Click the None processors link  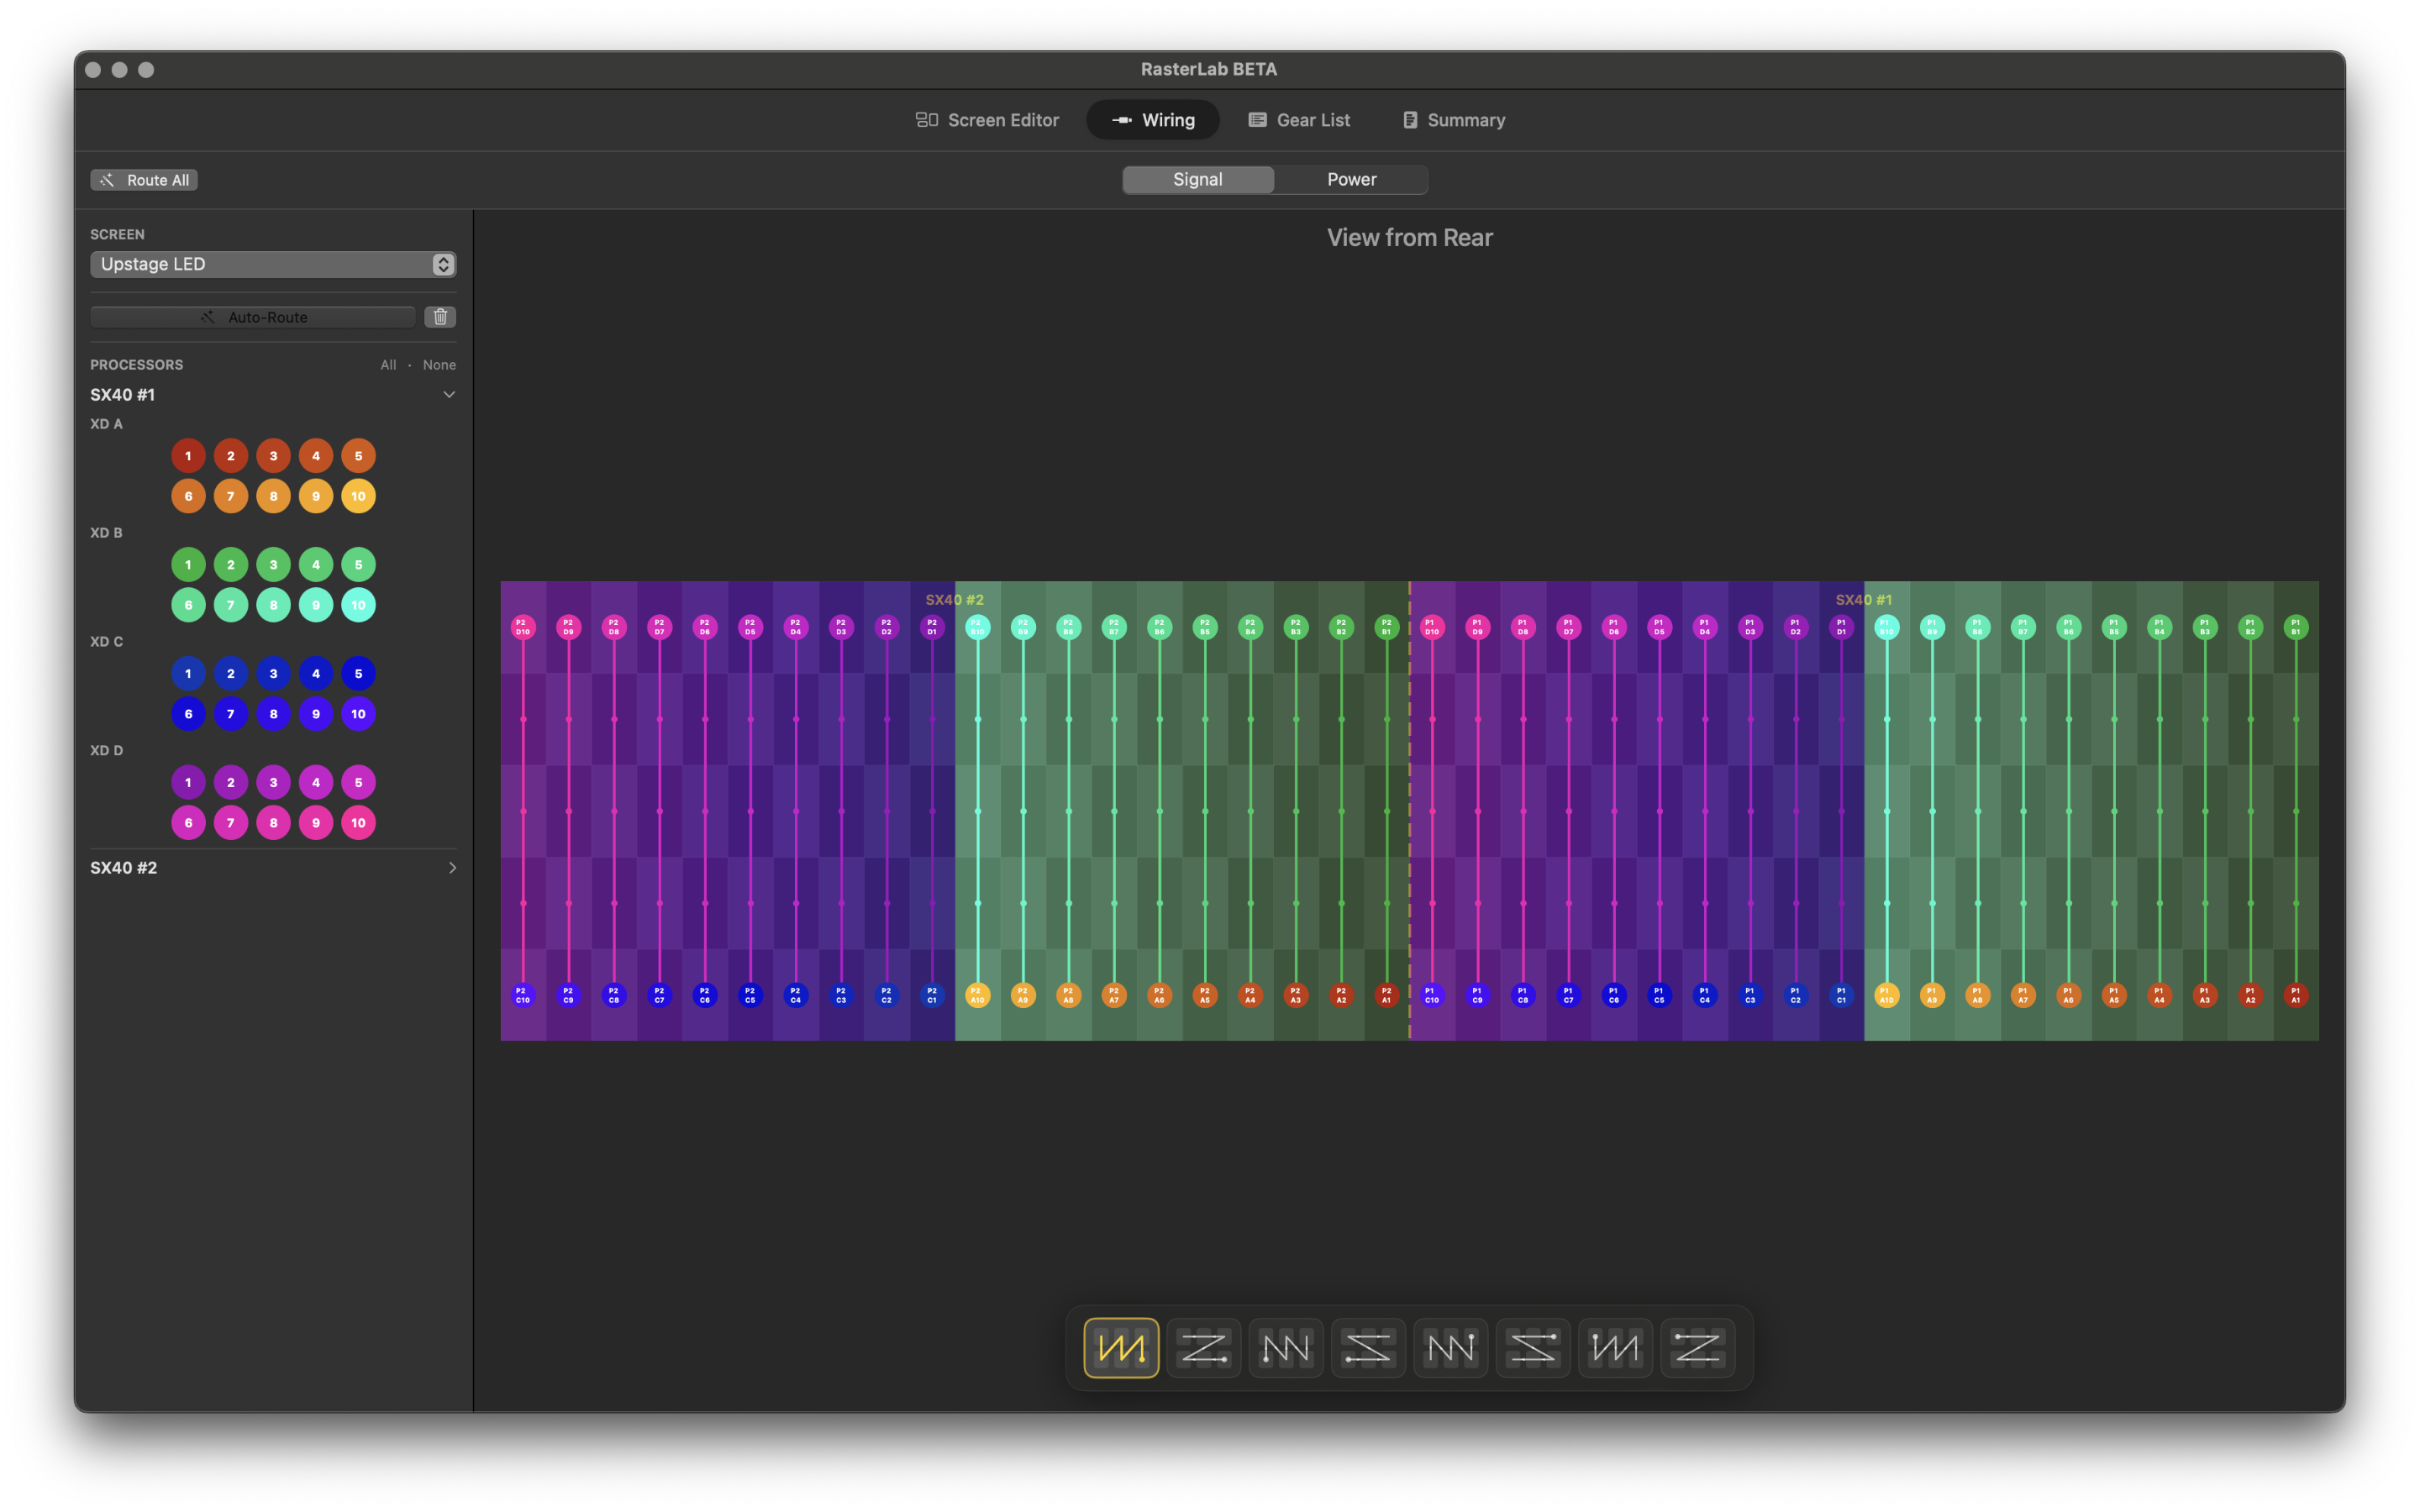pos(439,365)
